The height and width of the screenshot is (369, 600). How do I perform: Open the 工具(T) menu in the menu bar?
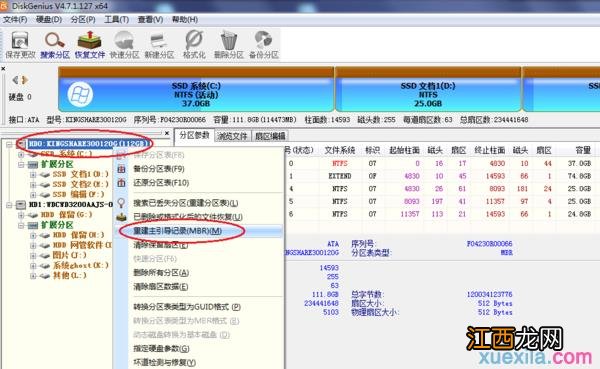(116, 19)
